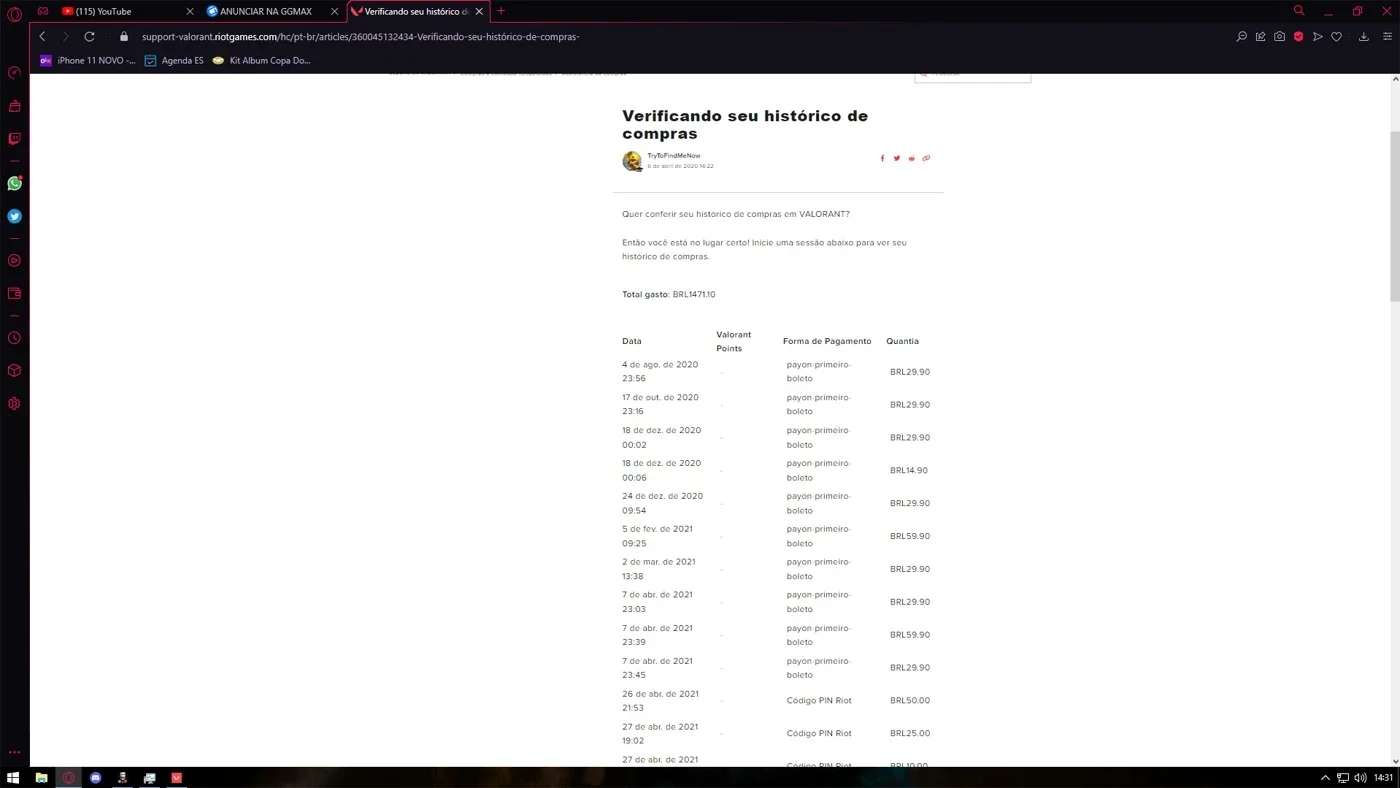Open the Extensions cube icon in sidebar

point(14,371)
